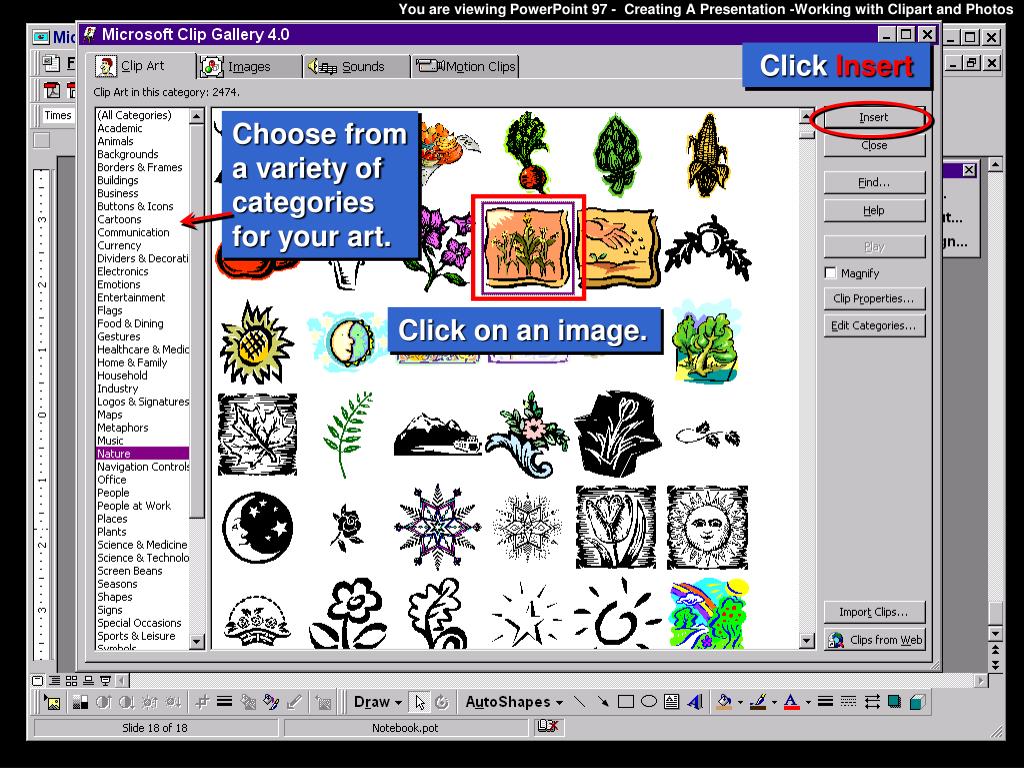Click the 3-D icon
Viewport: 1024px width, 768px height.
point(918,702)
